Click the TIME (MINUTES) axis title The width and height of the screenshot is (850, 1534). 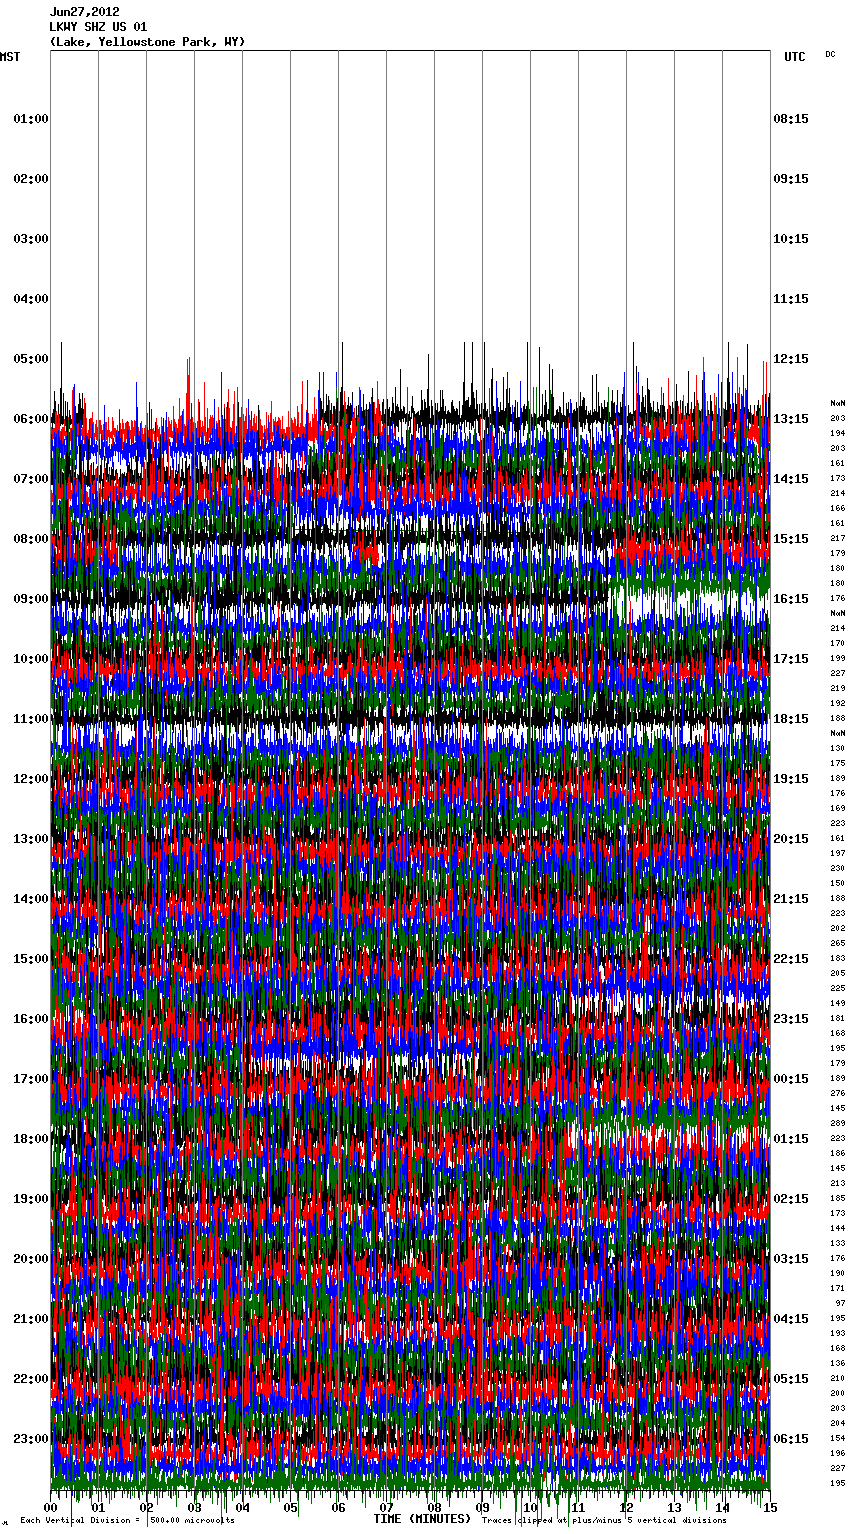pyautogui.click(x=422, y=1519)
